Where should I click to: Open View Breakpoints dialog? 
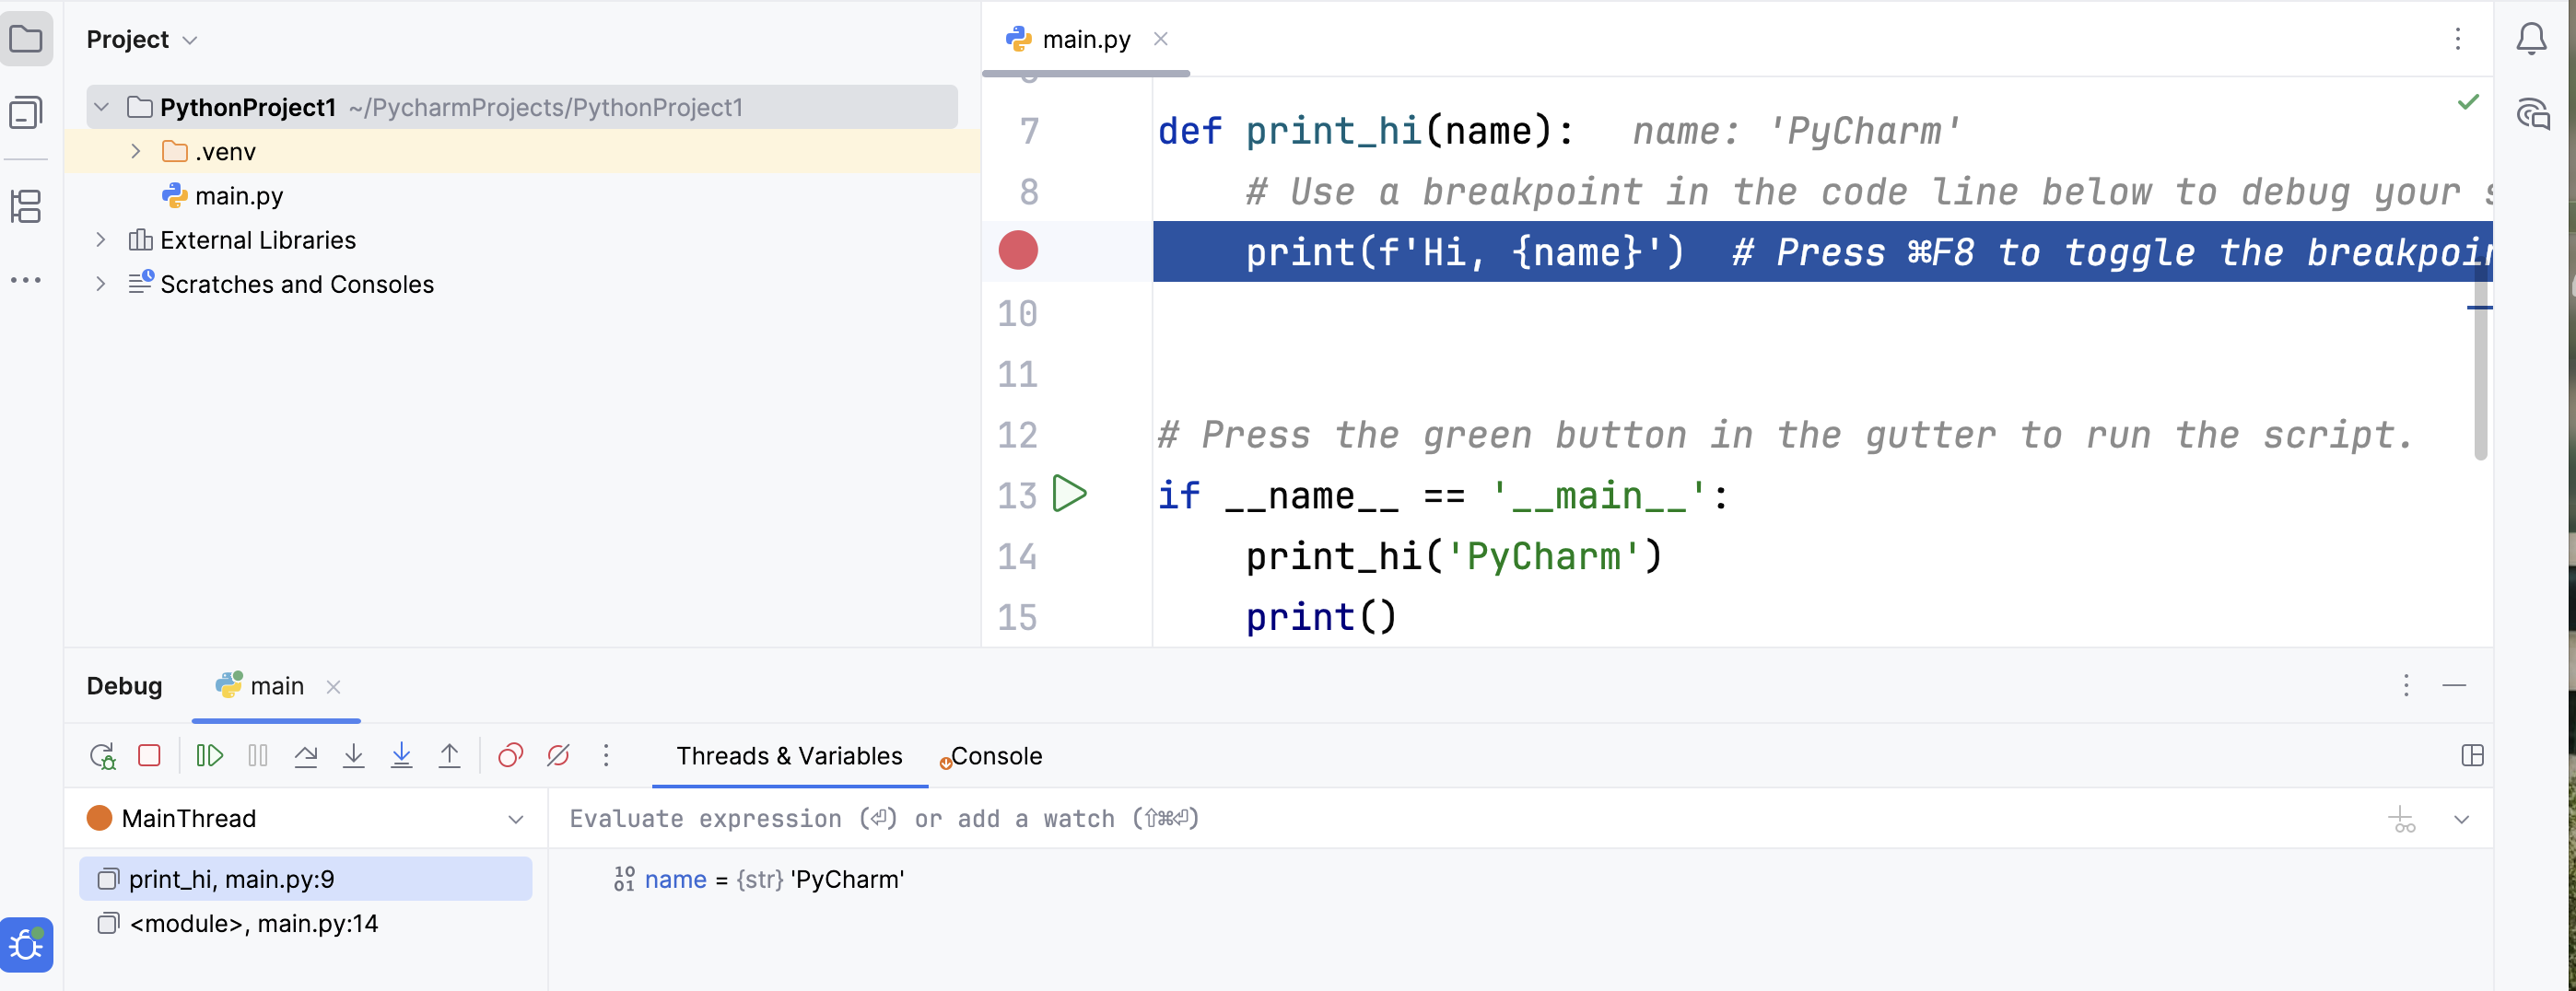tap(510, 756)
